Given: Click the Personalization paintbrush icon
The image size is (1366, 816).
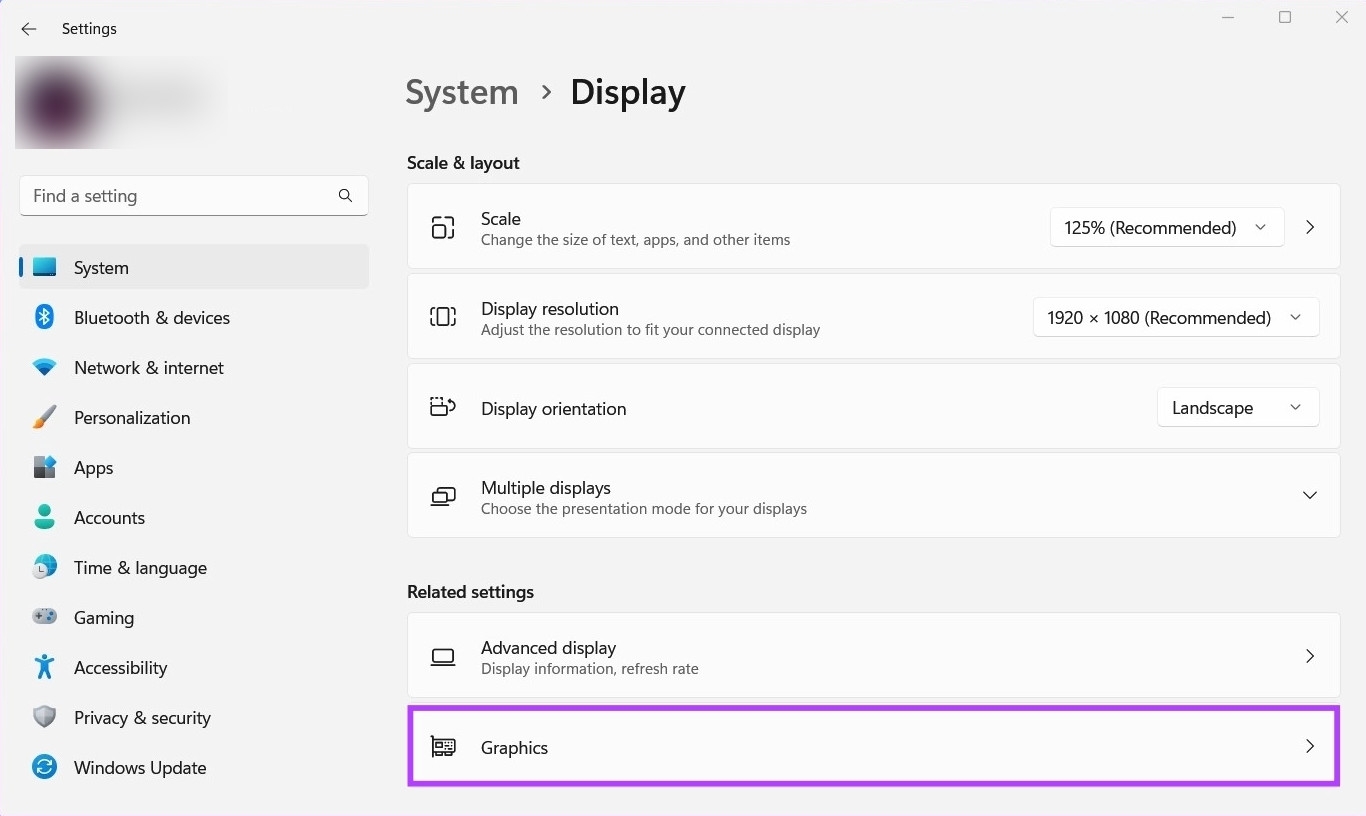Looking at the screenshot, I should click(x=44, y=418).
